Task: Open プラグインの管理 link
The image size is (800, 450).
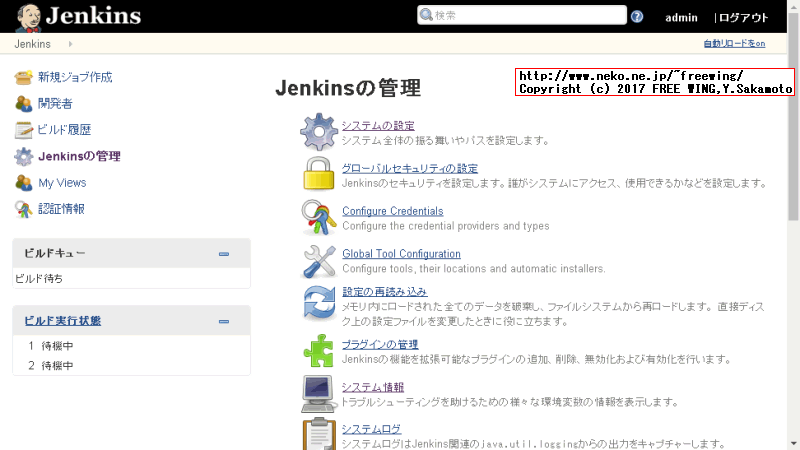Action: (380, 344)
